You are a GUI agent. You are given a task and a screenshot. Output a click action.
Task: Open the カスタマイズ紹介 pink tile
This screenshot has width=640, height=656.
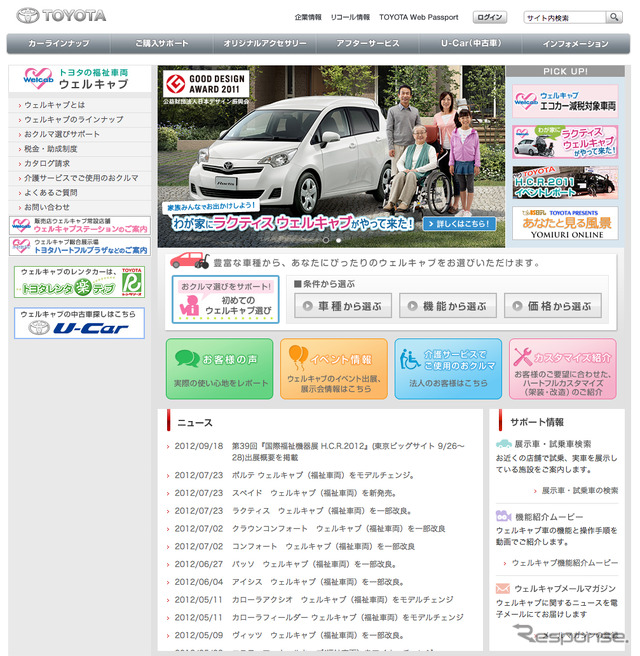[x=563, y=369]
